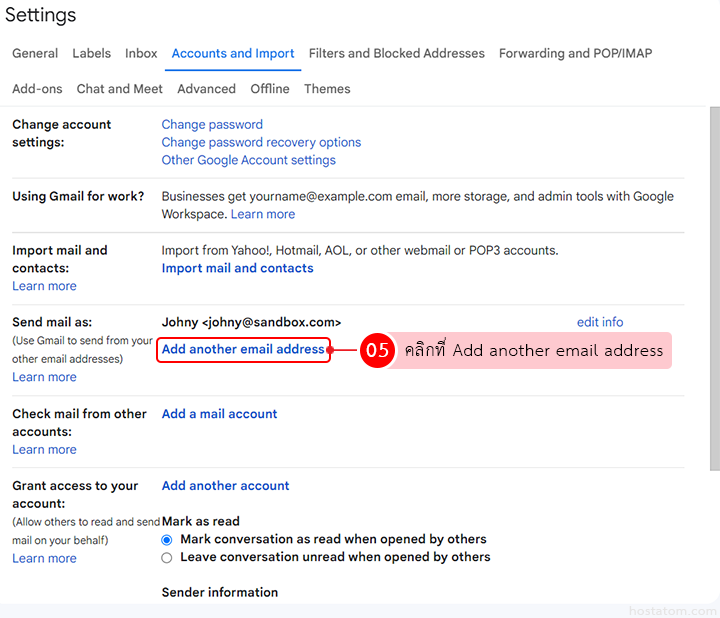Select 'Leave conversation unread' radio option
Screen dimensions: 720x618
coord(167,557)
